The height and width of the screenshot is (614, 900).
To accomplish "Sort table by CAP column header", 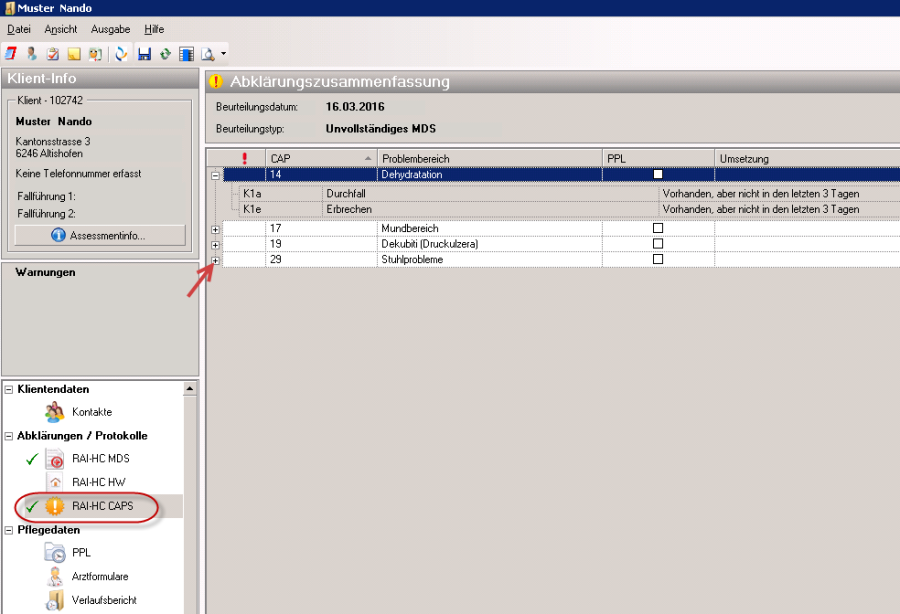I will coord(320,158).
